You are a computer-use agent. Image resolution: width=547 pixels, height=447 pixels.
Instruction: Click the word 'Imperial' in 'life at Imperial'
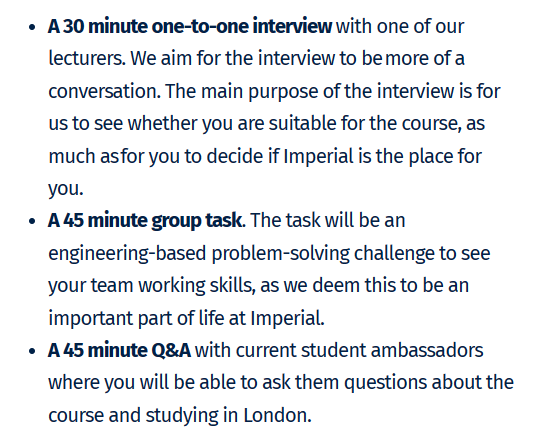(x=285, y=318)
